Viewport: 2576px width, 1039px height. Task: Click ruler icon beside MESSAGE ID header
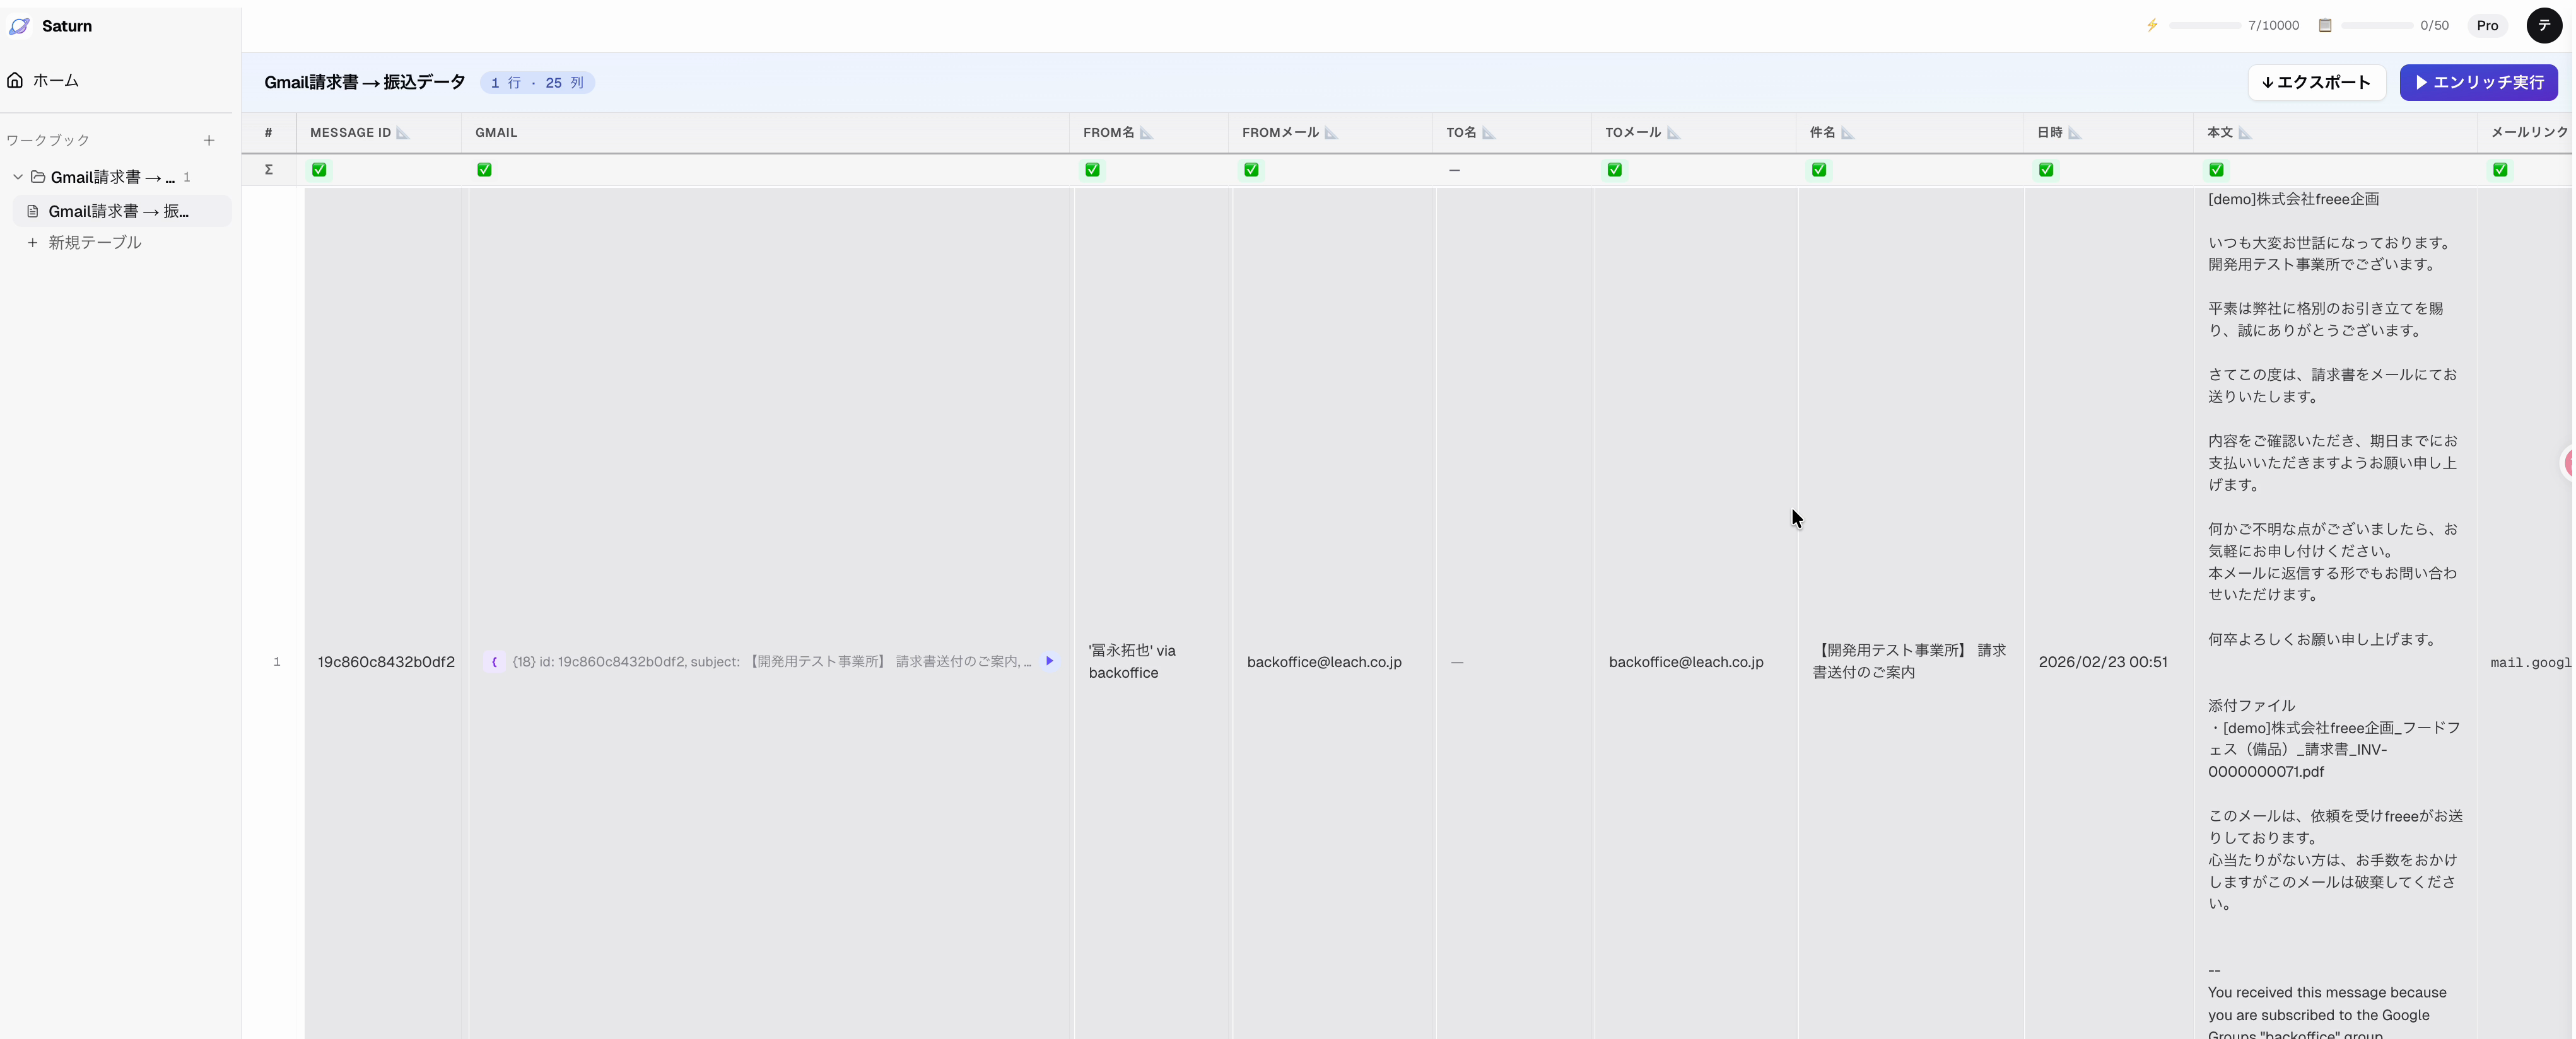403,133
